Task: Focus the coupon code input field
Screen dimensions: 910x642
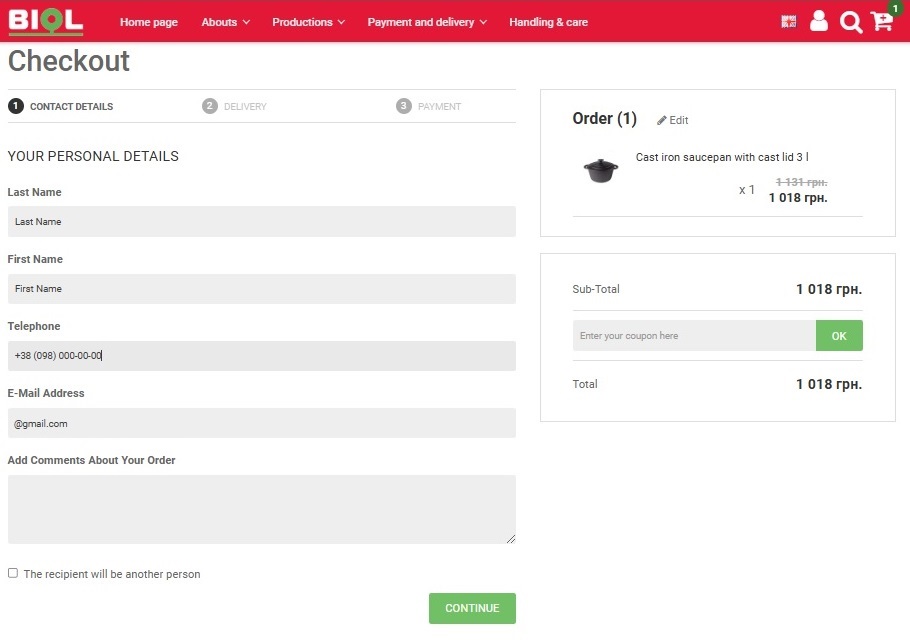Action: coord(694,336)
